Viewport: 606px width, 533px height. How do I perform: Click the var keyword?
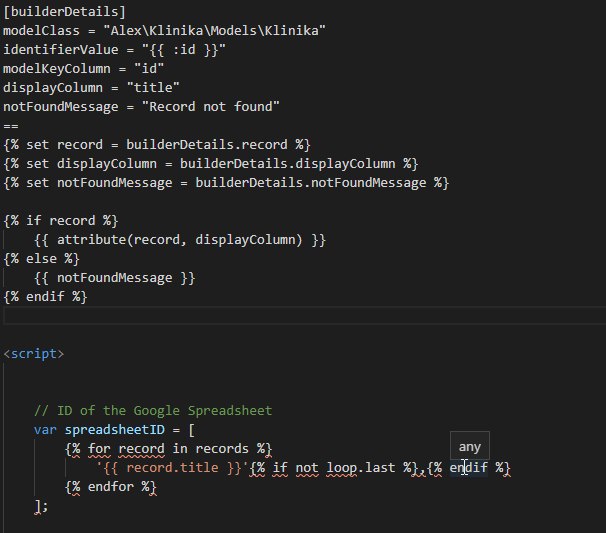click(x=45, y=429)
